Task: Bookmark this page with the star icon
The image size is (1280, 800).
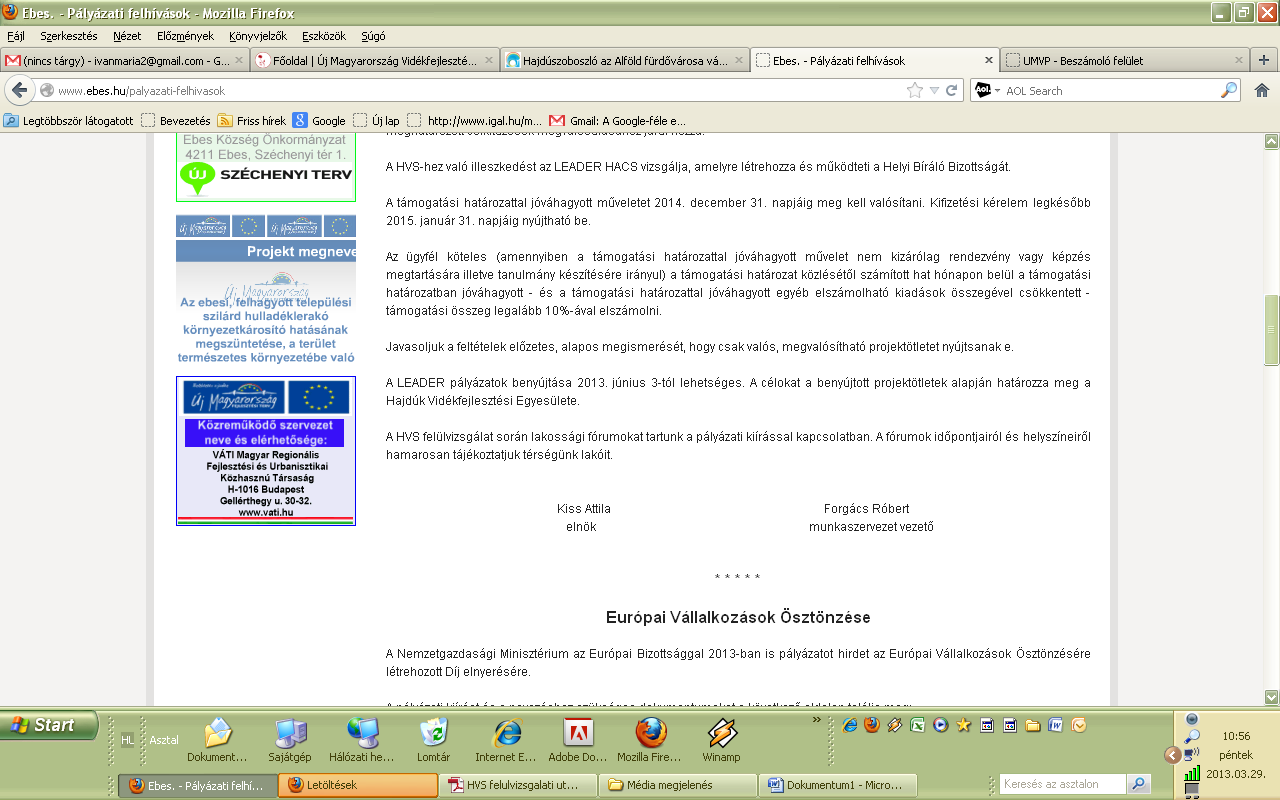Action: click(914, 91)
